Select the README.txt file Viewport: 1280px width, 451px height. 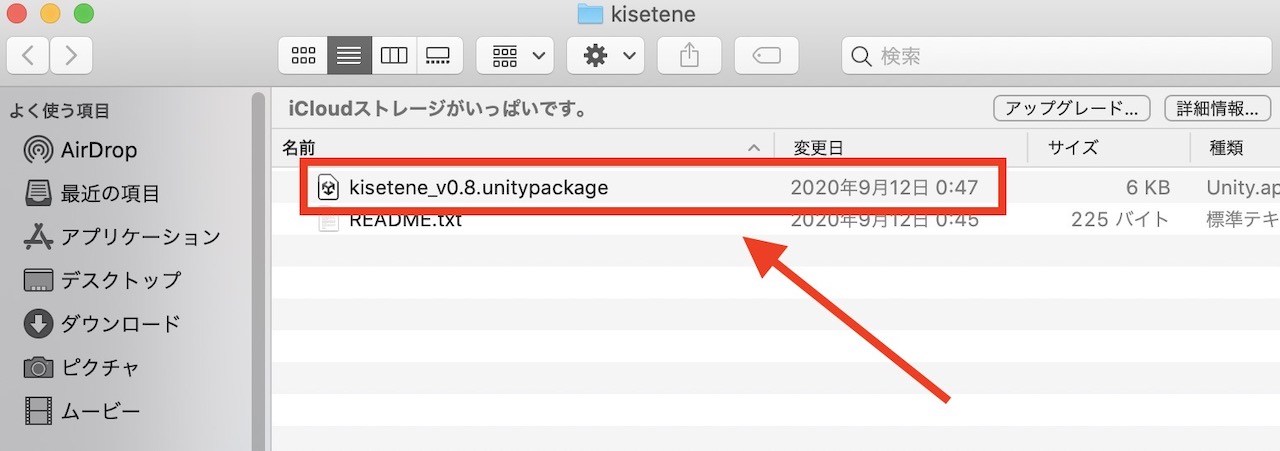[x=405, y=220]
